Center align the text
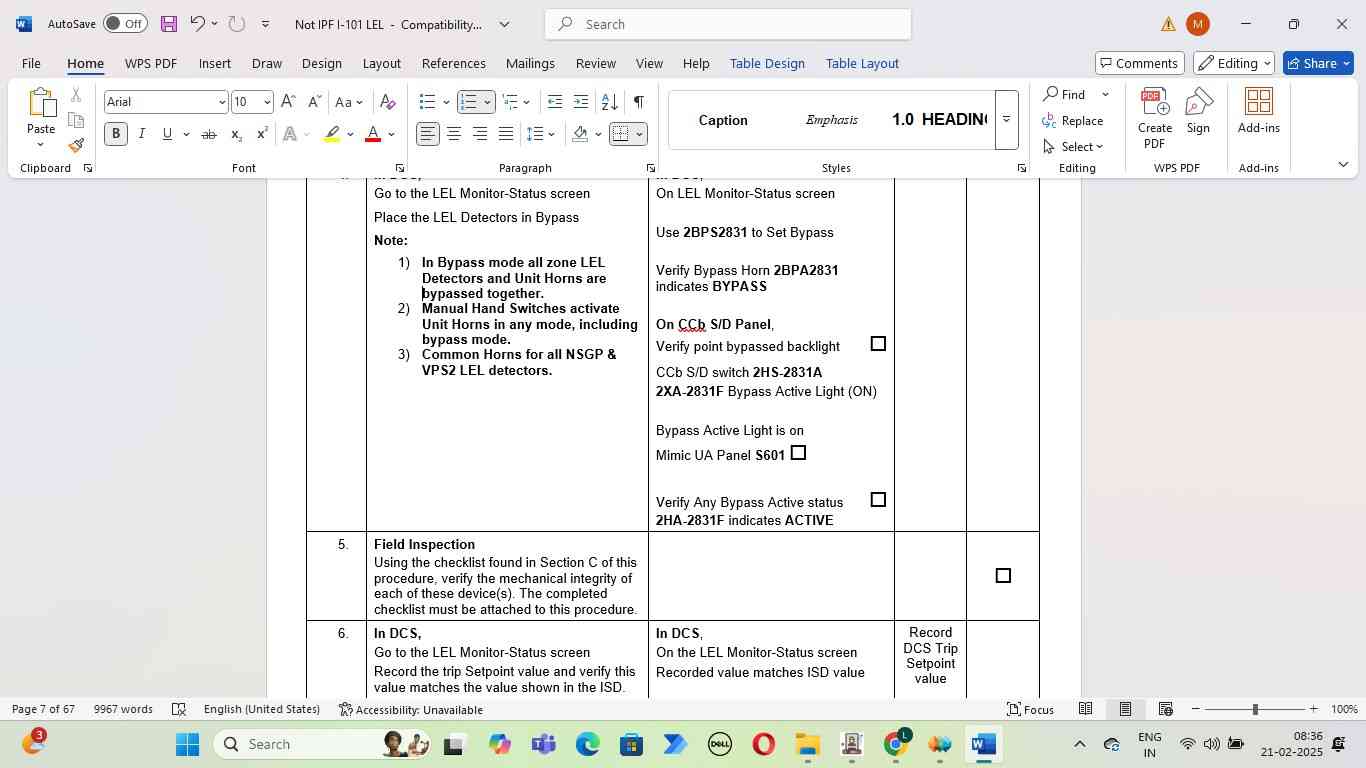The width and height of the screenshot is (1366, 768). (x=454, y=134)
